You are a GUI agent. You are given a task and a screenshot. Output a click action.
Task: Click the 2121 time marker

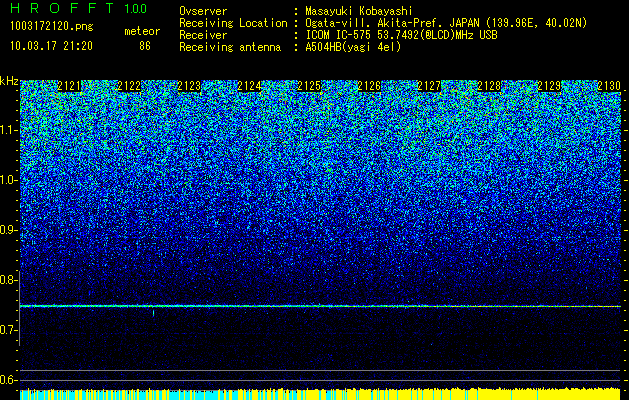69,86
